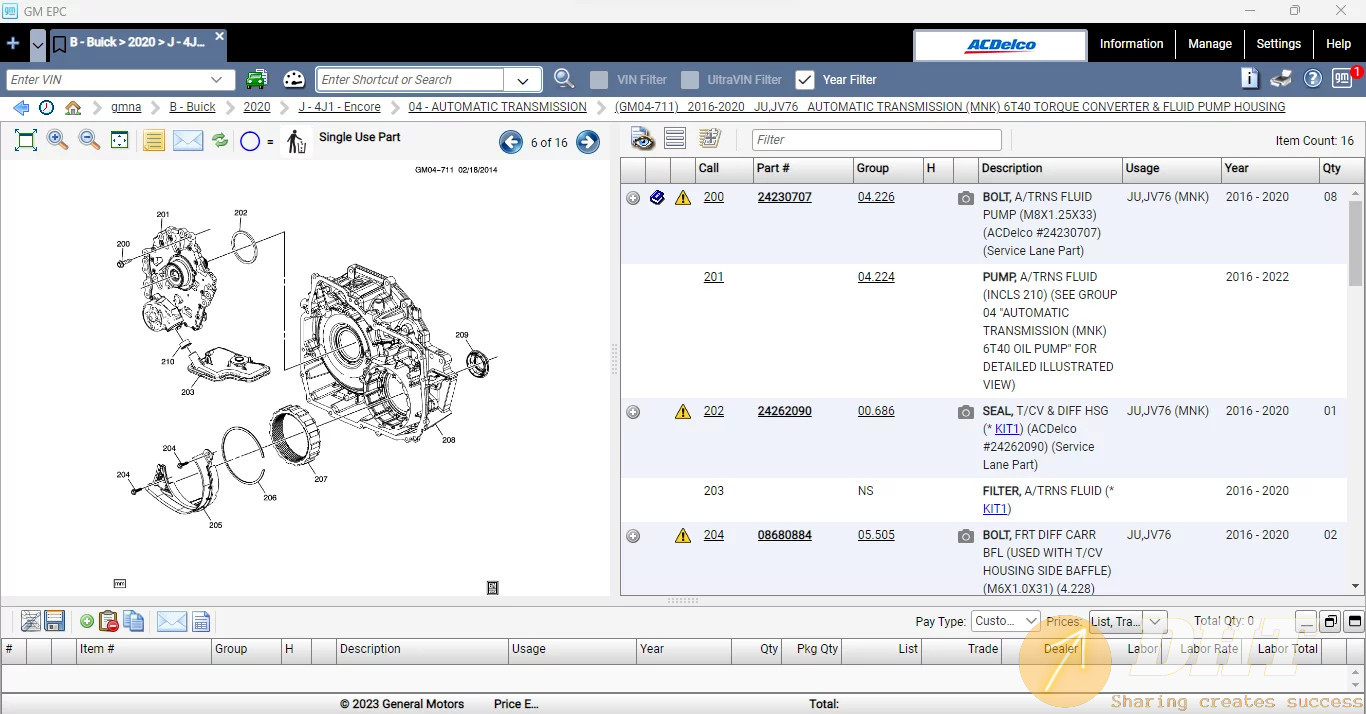Open KIT1 link in FILTER description

point(995,509)
